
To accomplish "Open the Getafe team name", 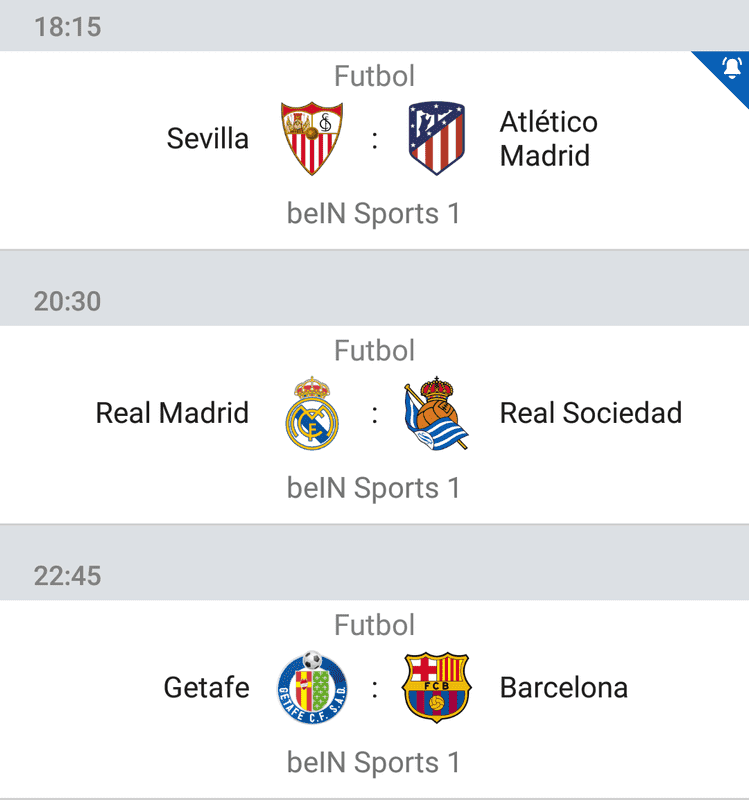I will [x=207, y=687].
